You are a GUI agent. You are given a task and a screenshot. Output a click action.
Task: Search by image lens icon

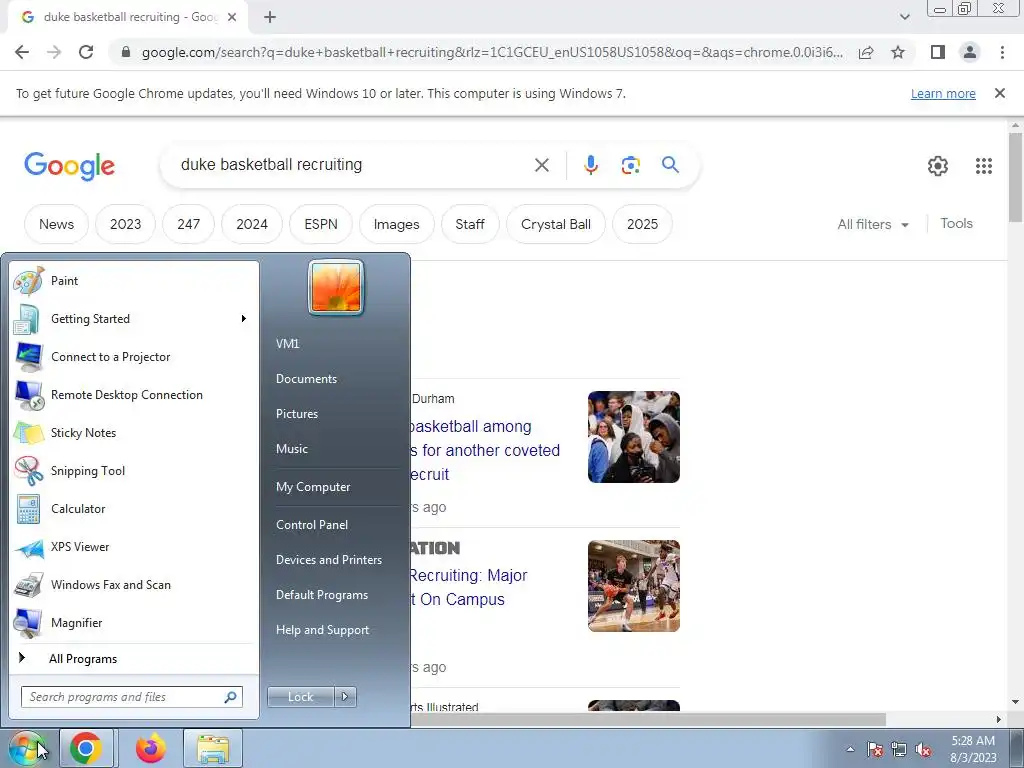(x=630, y=165)
